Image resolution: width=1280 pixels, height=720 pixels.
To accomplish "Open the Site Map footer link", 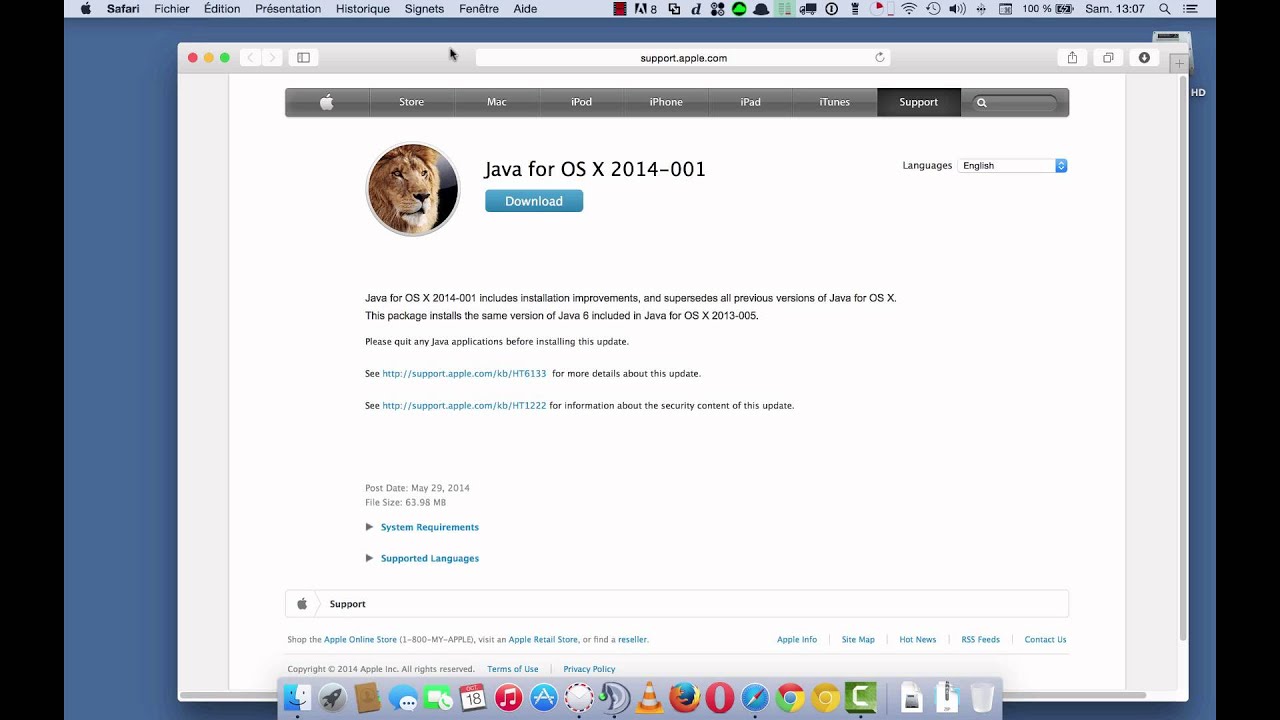I will click(858, 639).
